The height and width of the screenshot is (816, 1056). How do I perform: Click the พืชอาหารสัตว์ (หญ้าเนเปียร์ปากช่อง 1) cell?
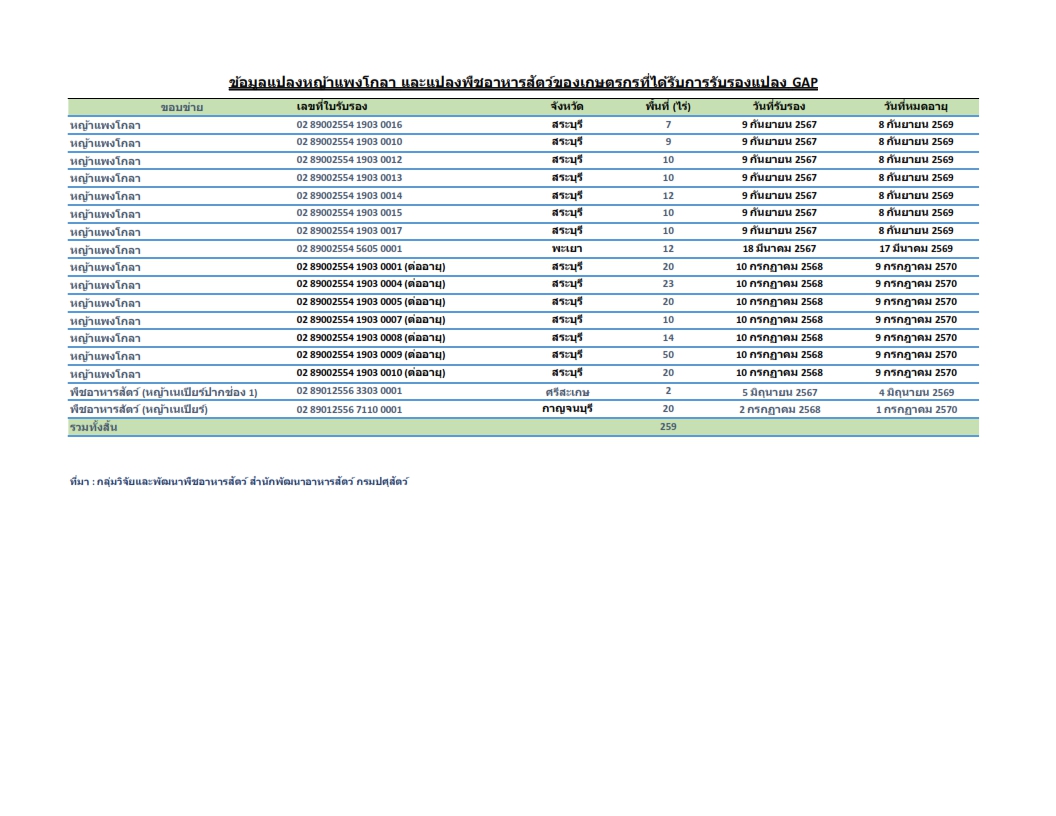[163, 393]
